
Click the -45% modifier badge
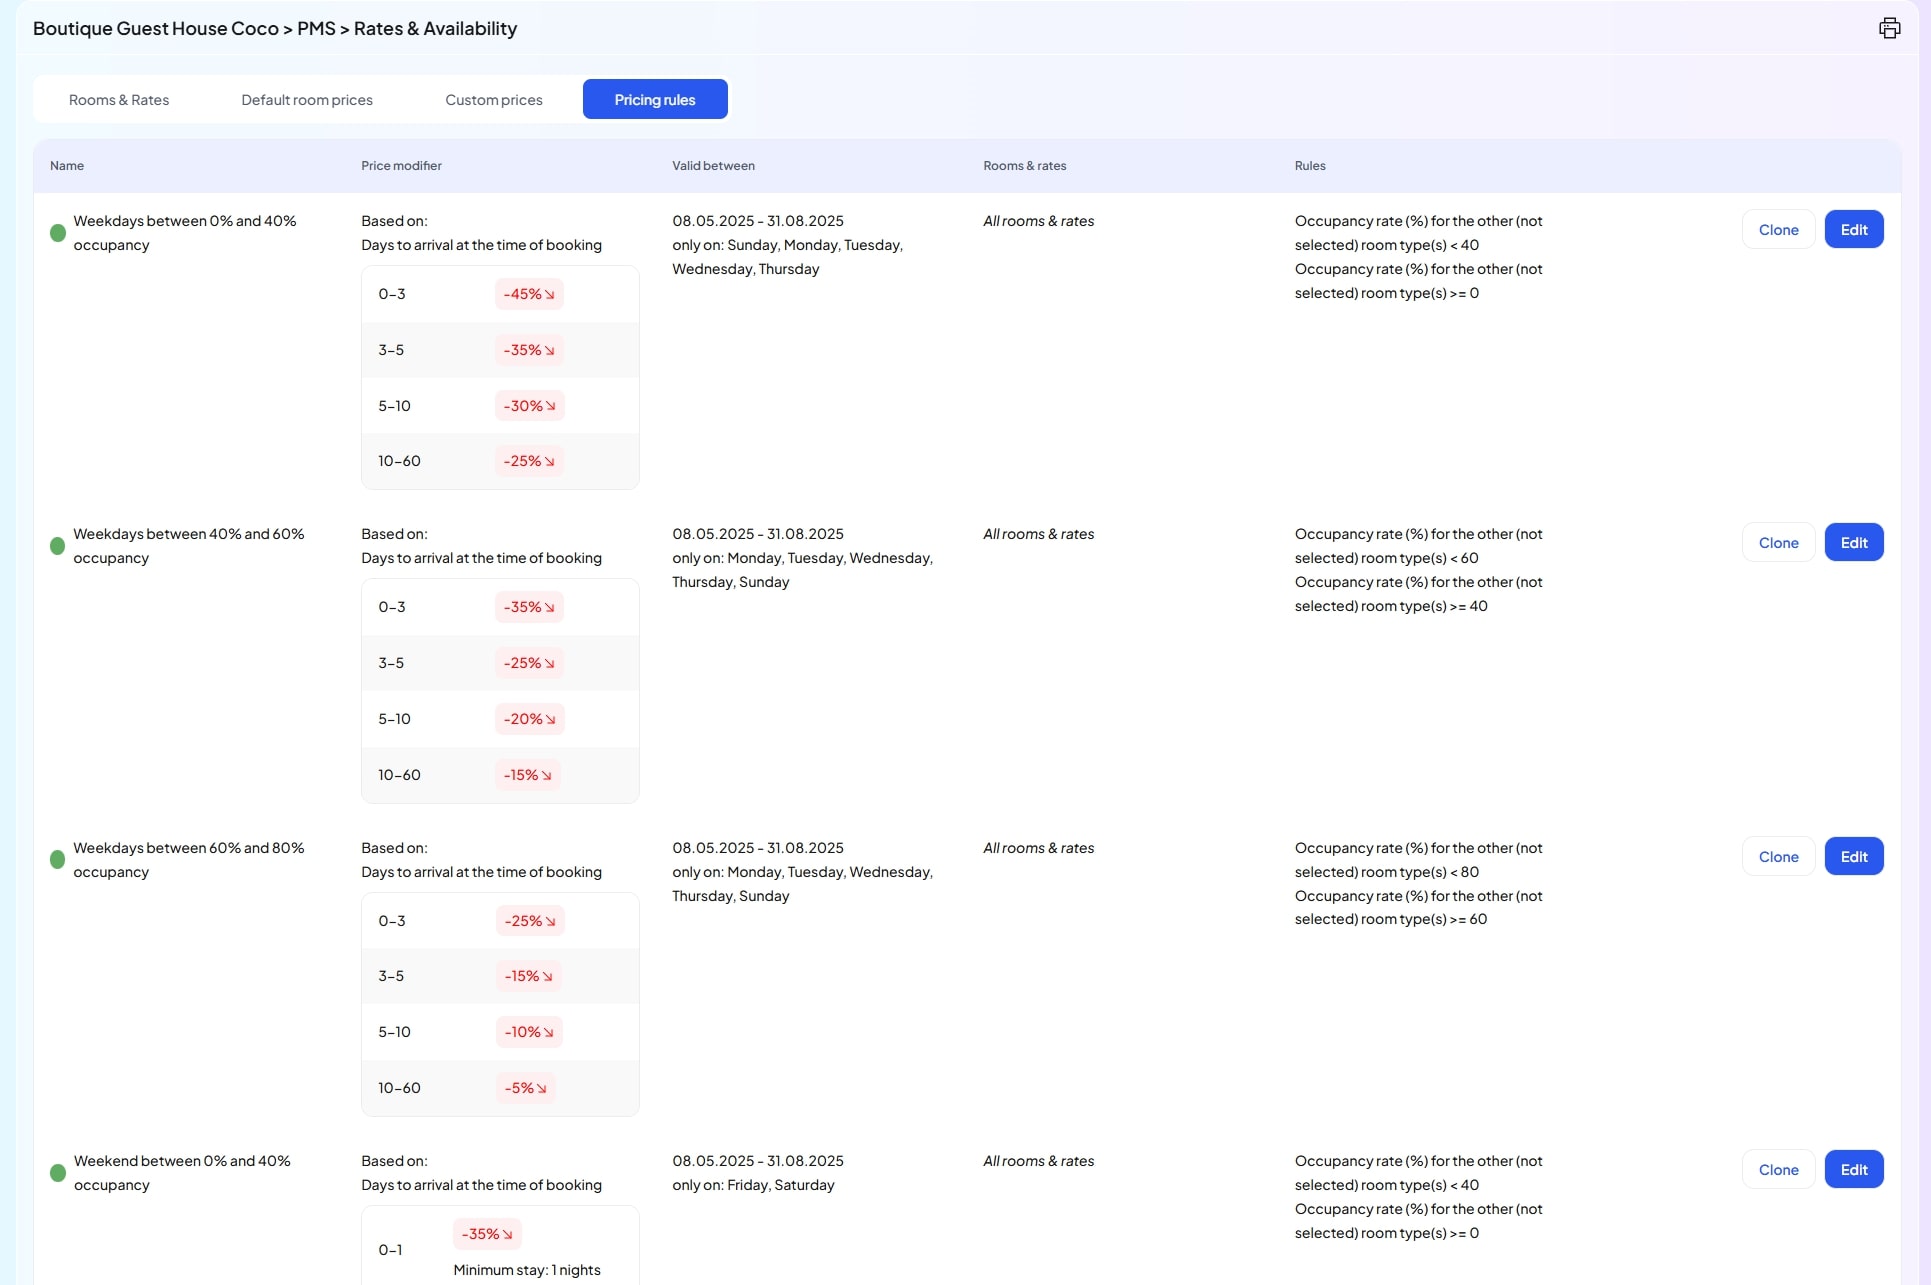point(529,294)
